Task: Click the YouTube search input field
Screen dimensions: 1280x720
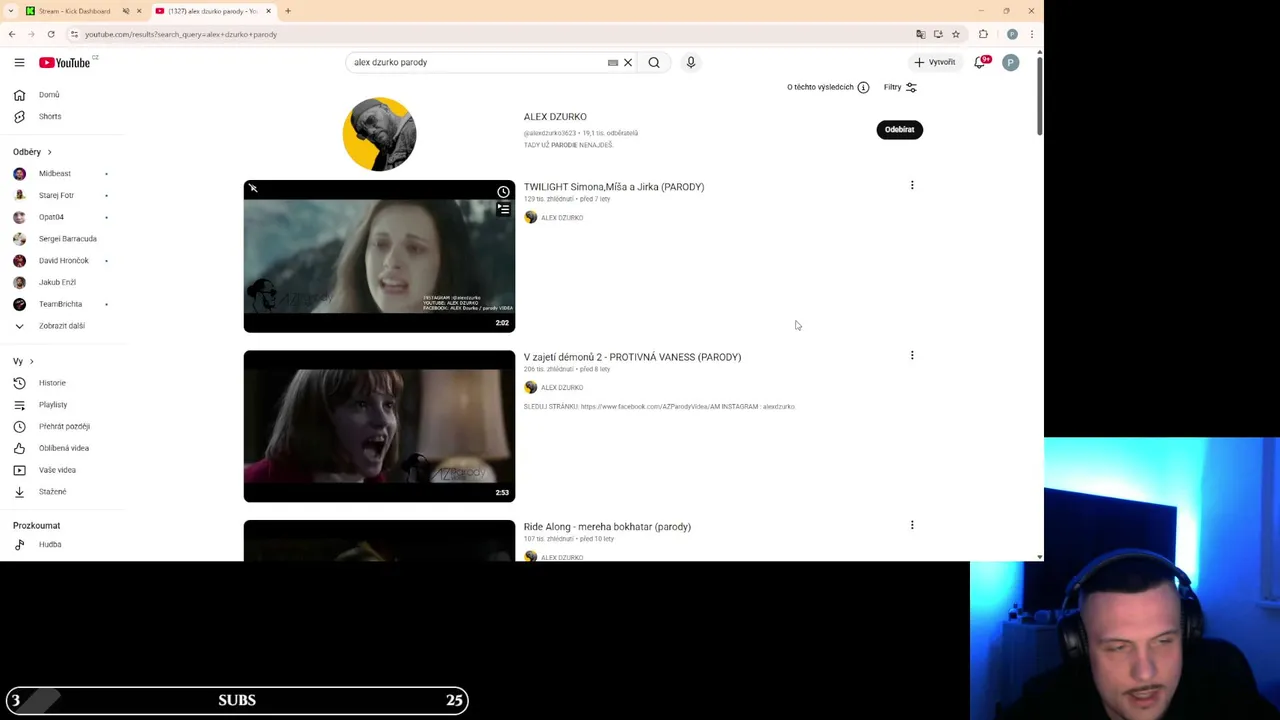Action: click(475, 62)
